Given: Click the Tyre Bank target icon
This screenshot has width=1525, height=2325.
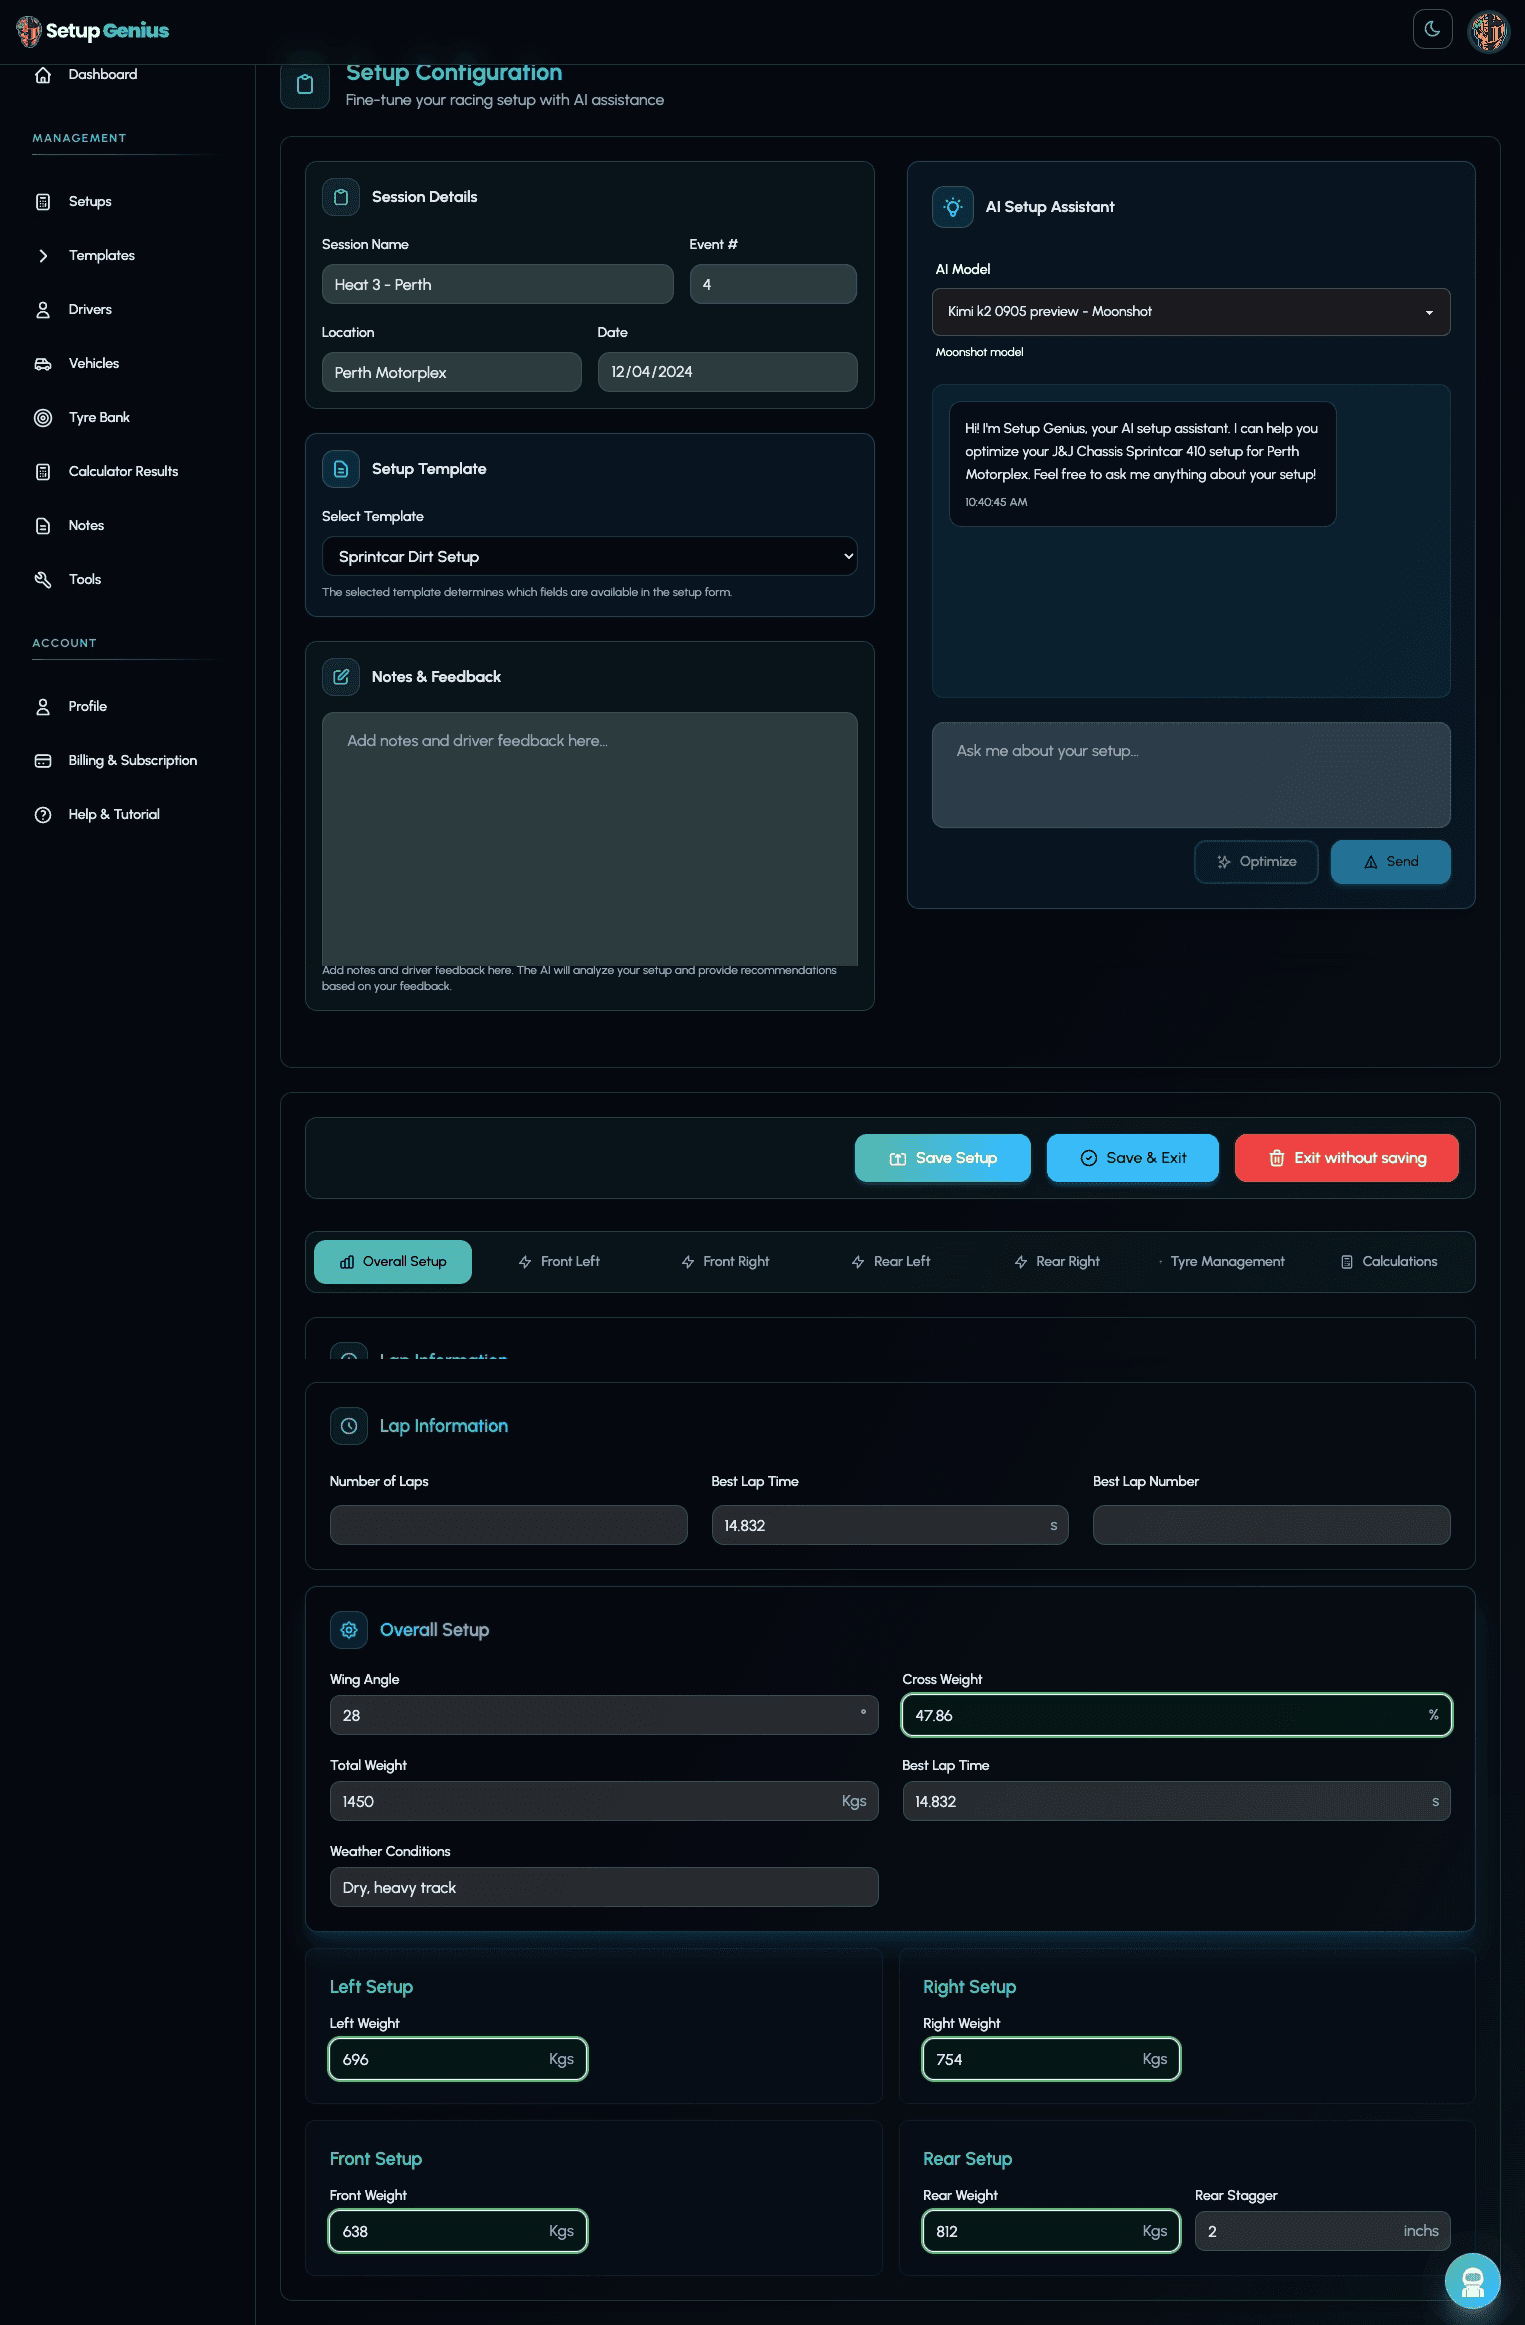Looking at the screenshot, I should [43, 418].
